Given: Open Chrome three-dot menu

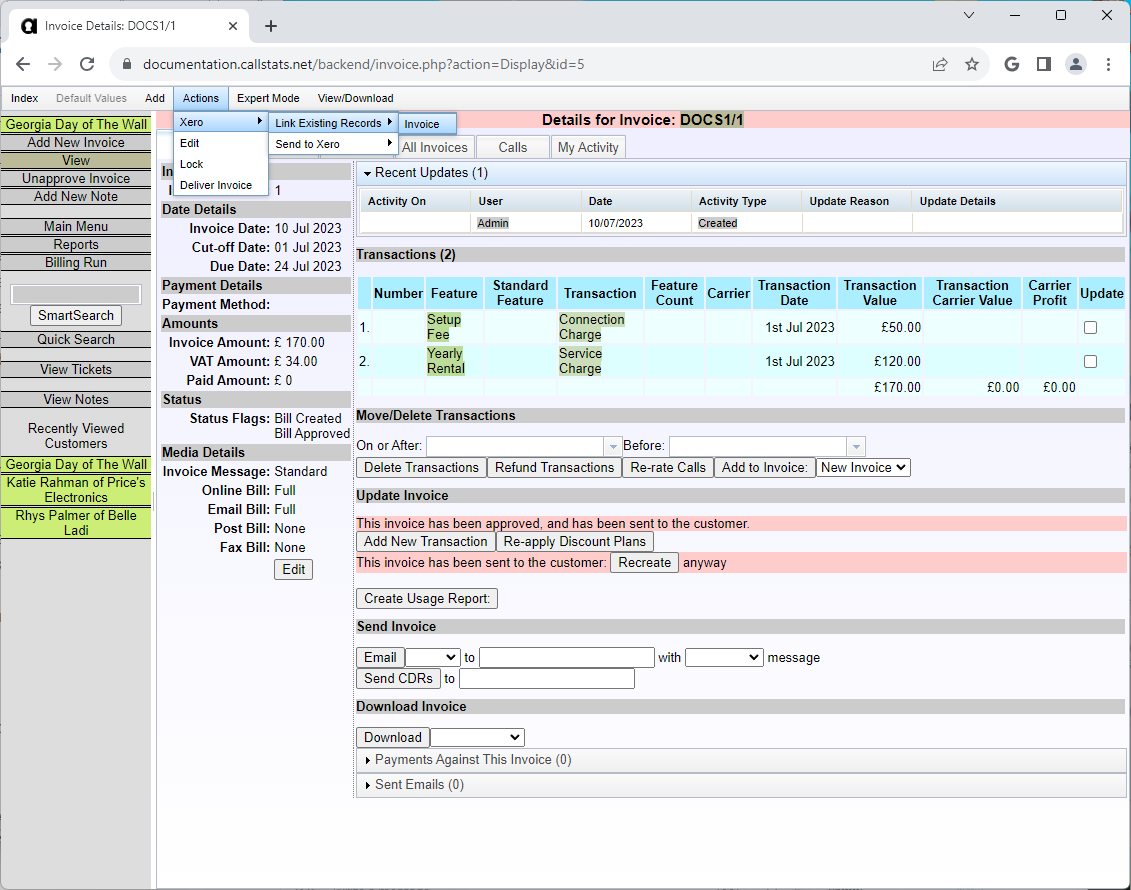Looking at the screenshot, I should point(1108,64).
